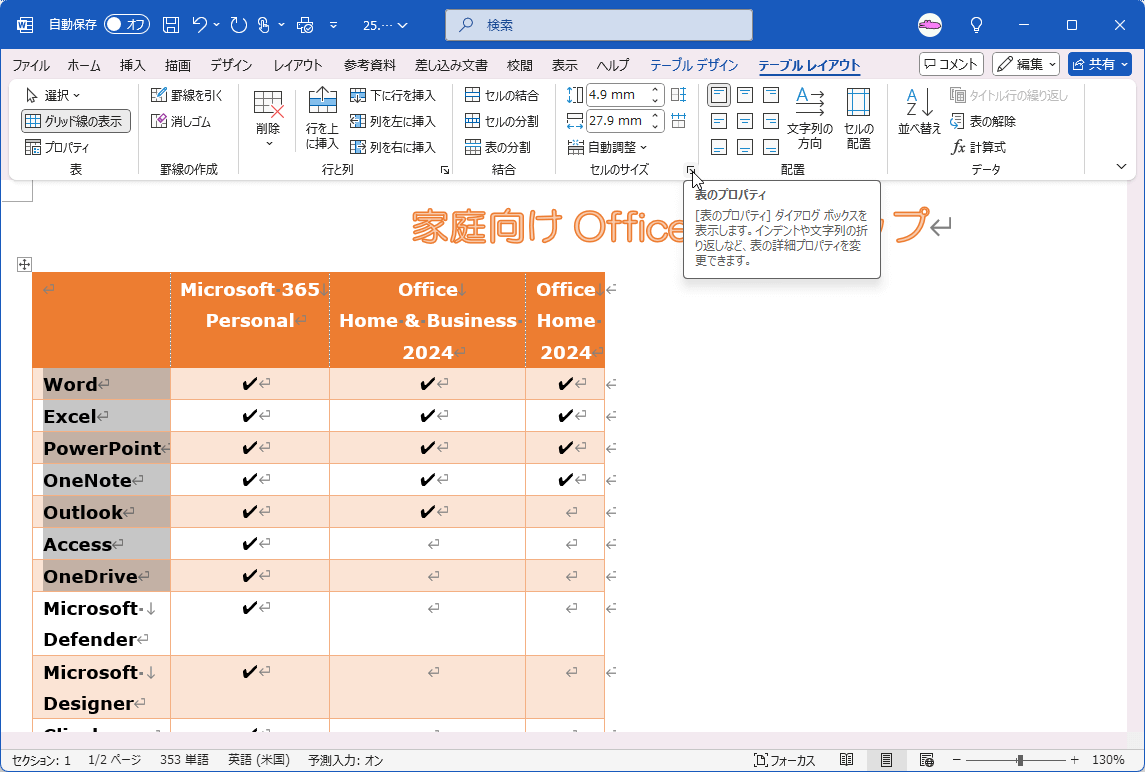Open the ファイル menu
The width and height of the screenshot is (1145, 772).
31,65
